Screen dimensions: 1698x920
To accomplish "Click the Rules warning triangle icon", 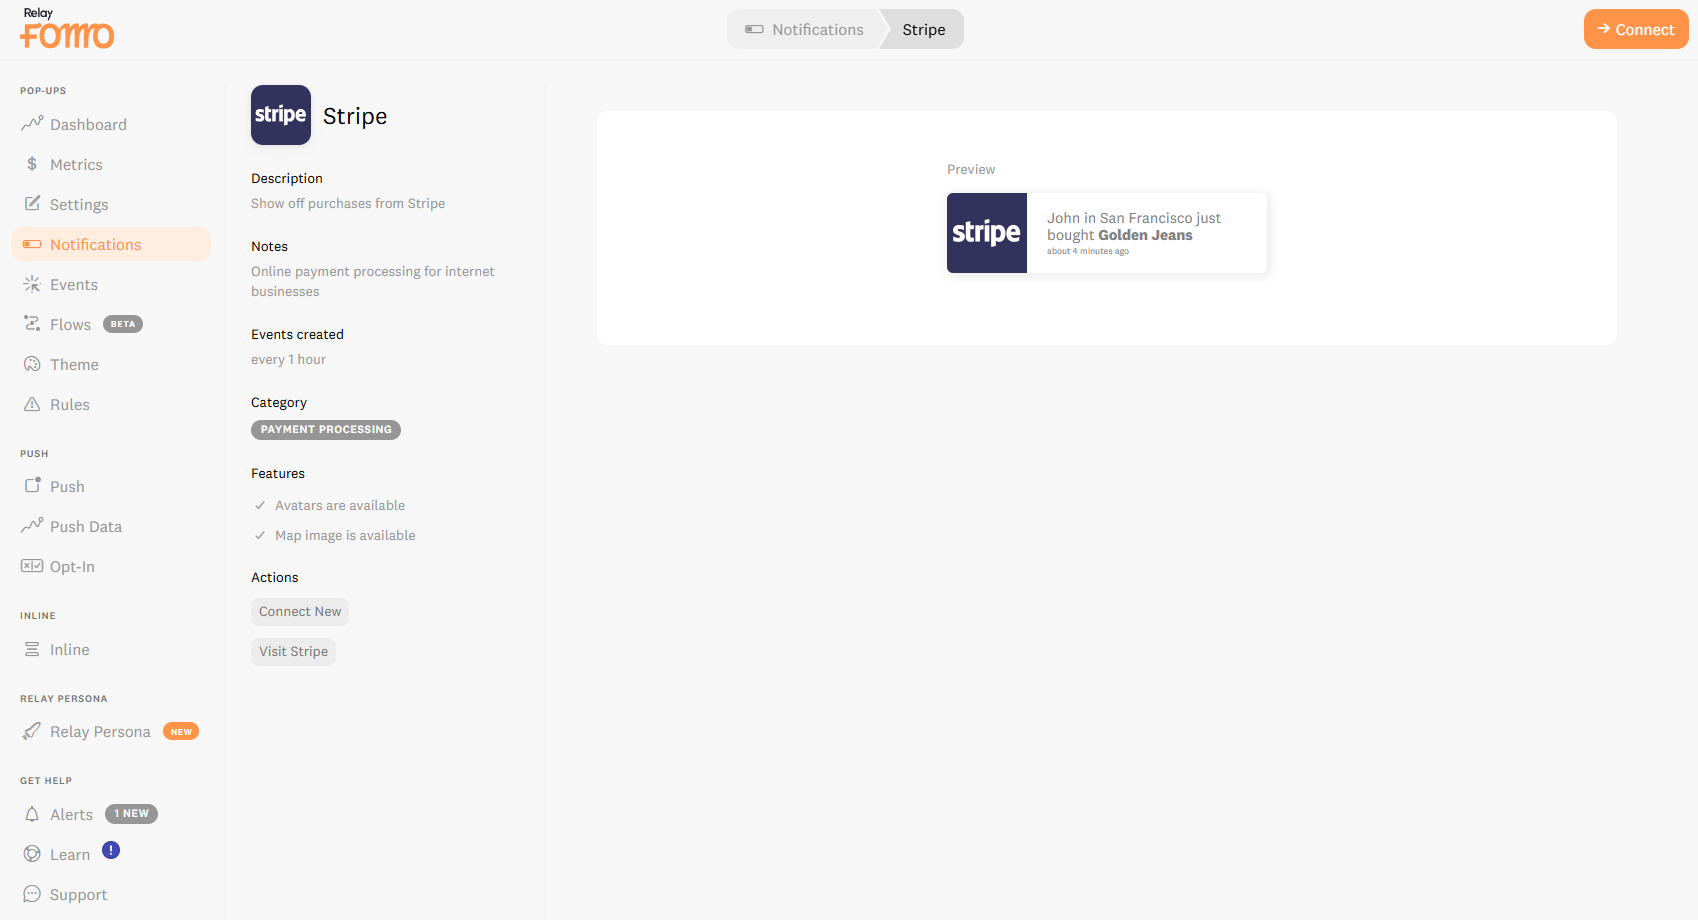I will (32, 404).
